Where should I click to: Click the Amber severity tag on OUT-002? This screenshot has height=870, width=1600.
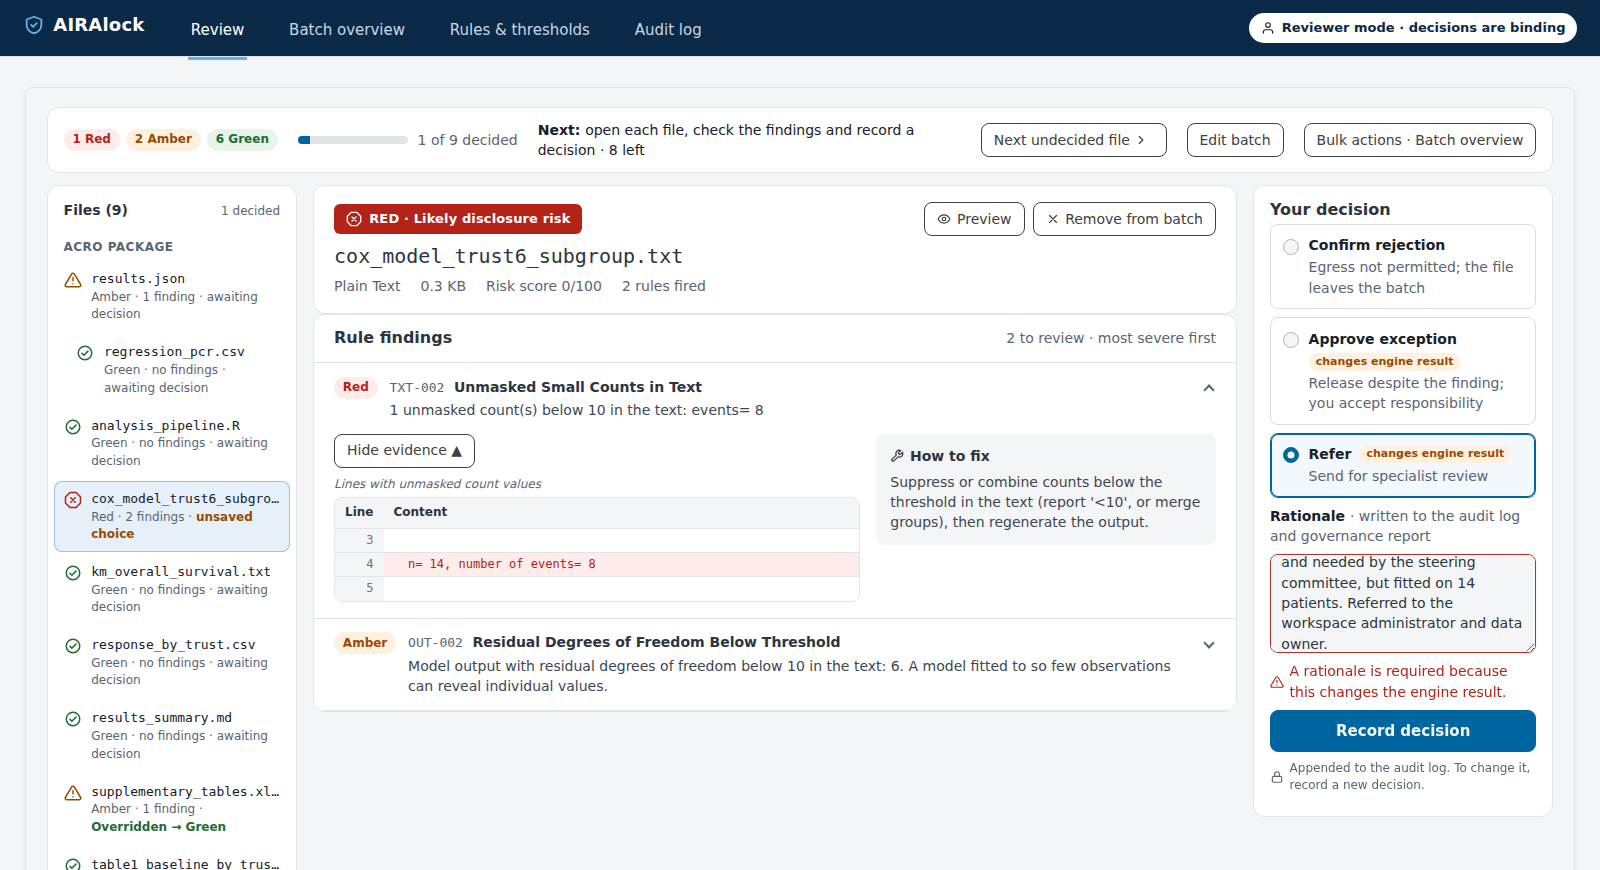[x=364, y=643]
